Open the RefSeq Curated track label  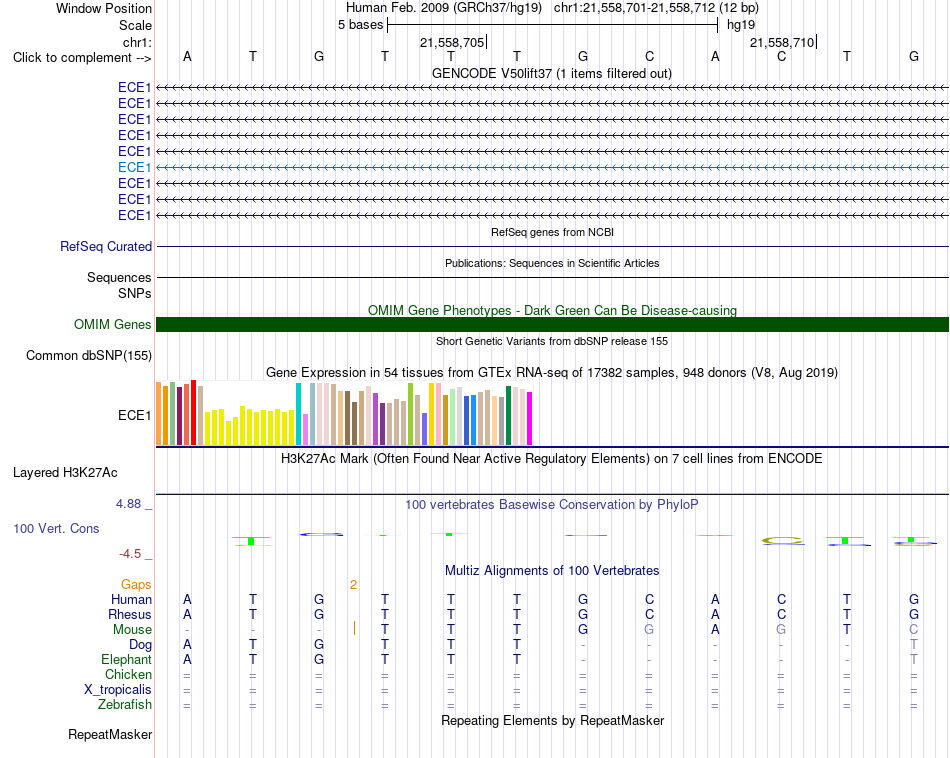[x=106, y=247]
